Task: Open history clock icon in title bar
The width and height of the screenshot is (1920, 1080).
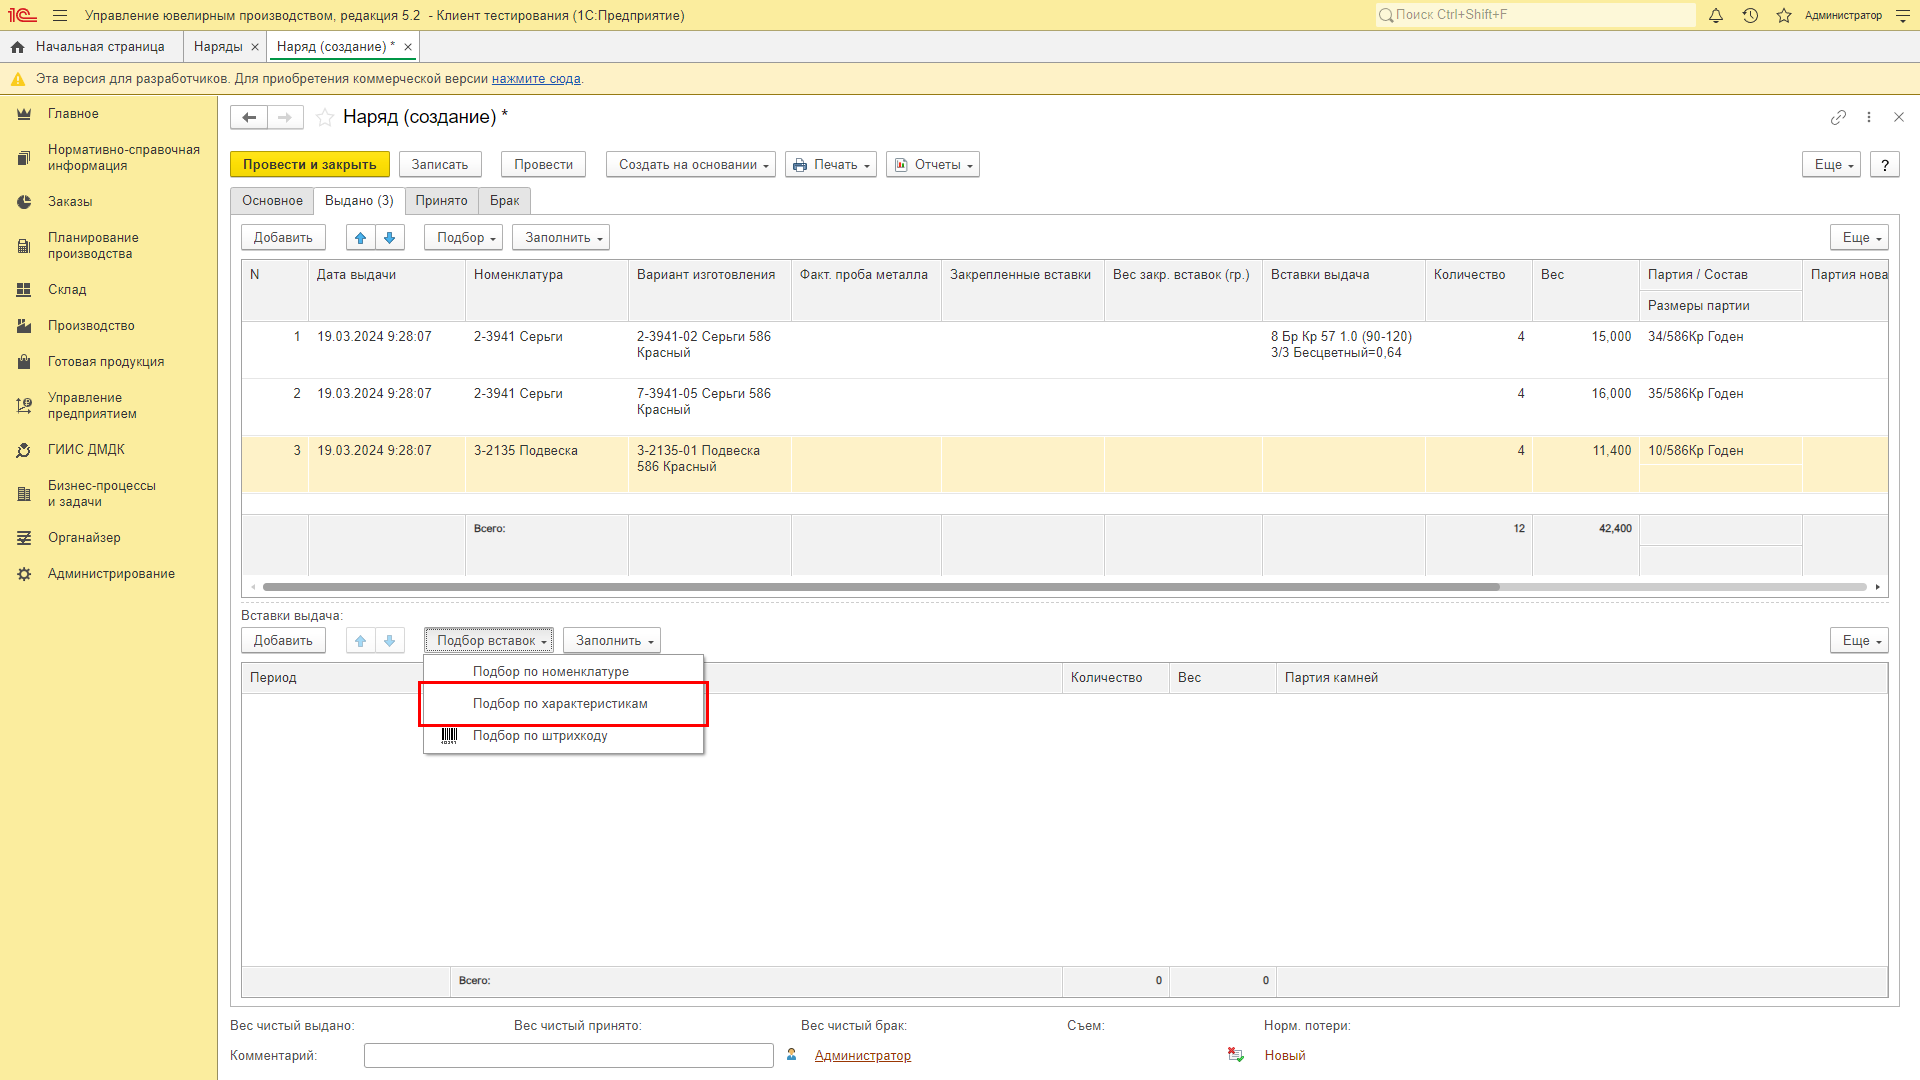Action: [1750, 15]
